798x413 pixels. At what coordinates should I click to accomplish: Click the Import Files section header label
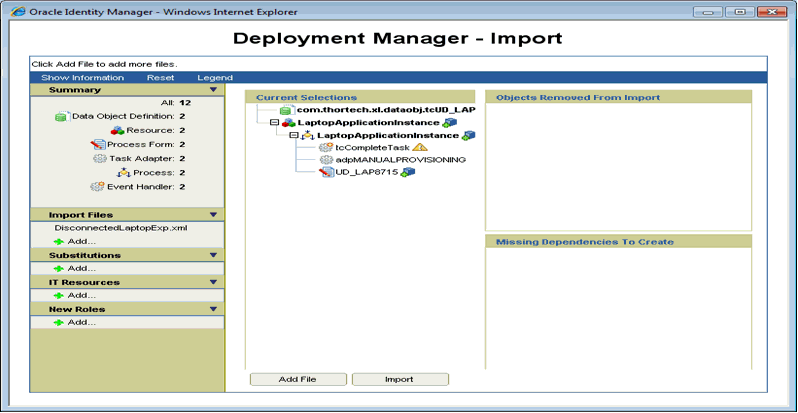point(81,215)
